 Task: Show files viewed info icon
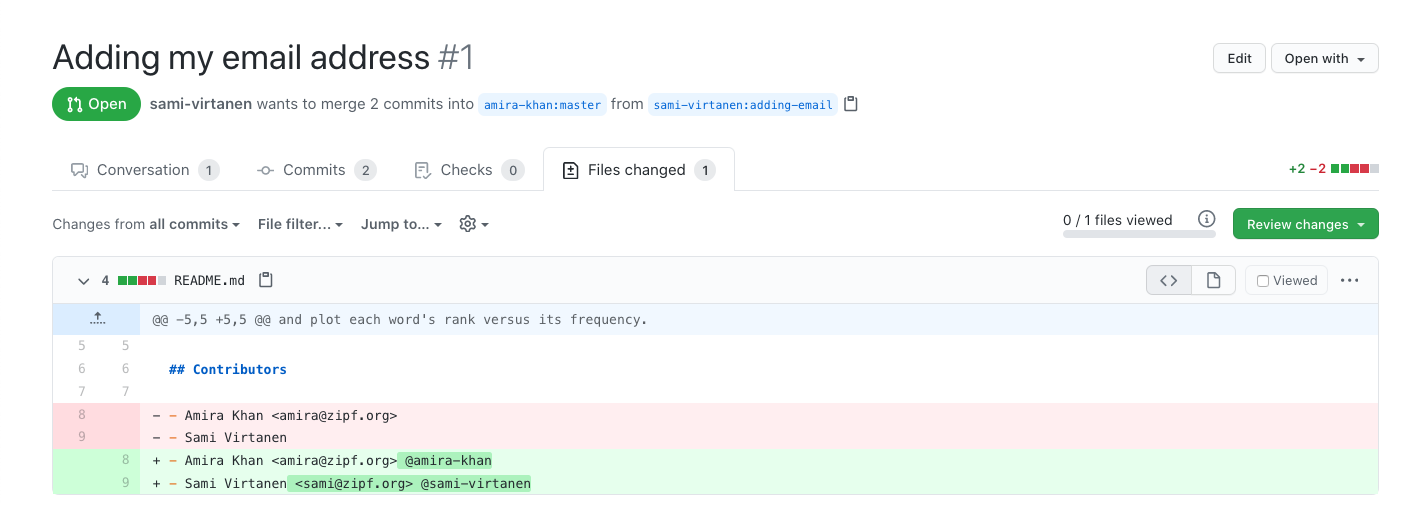(1206, 219)
